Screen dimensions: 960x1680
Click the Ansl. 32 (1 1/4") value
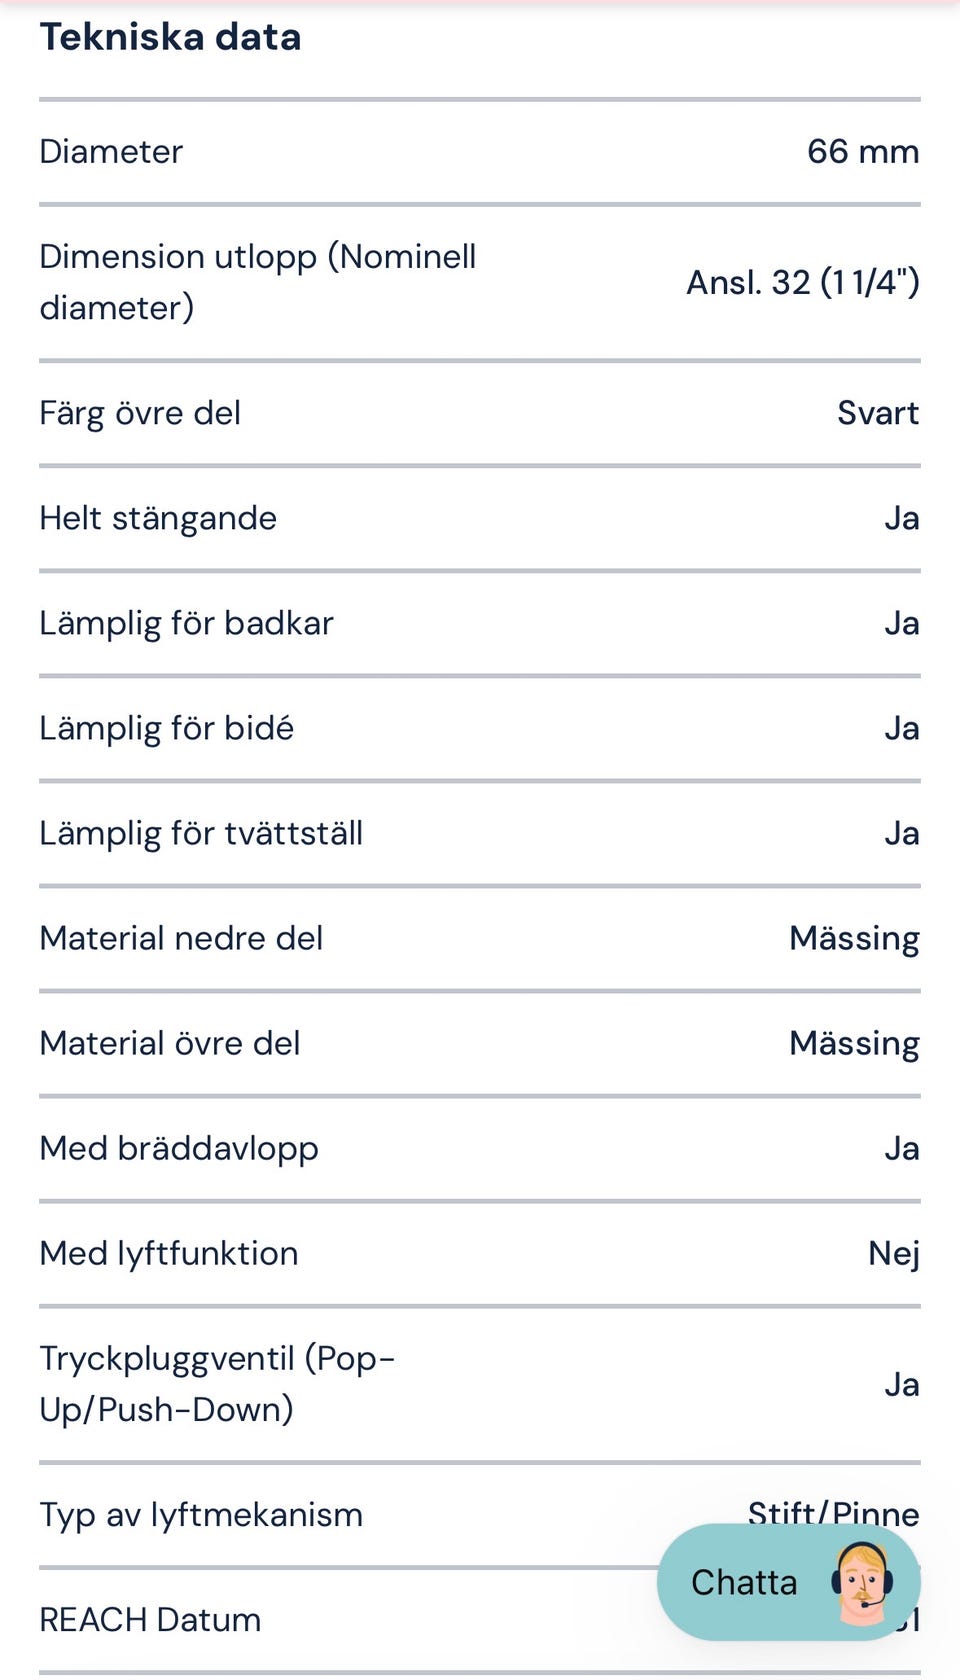tap(802, 283)
